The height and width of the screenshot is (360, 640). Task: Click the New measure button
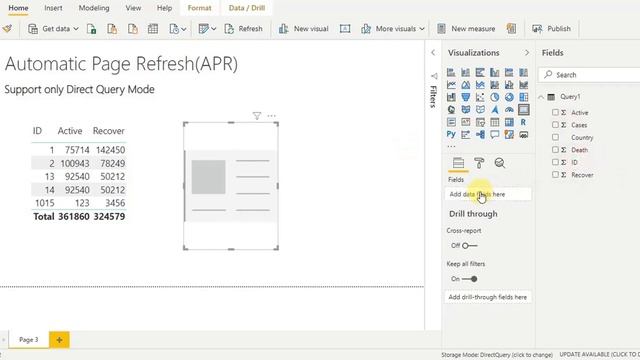tap(466, 29)
